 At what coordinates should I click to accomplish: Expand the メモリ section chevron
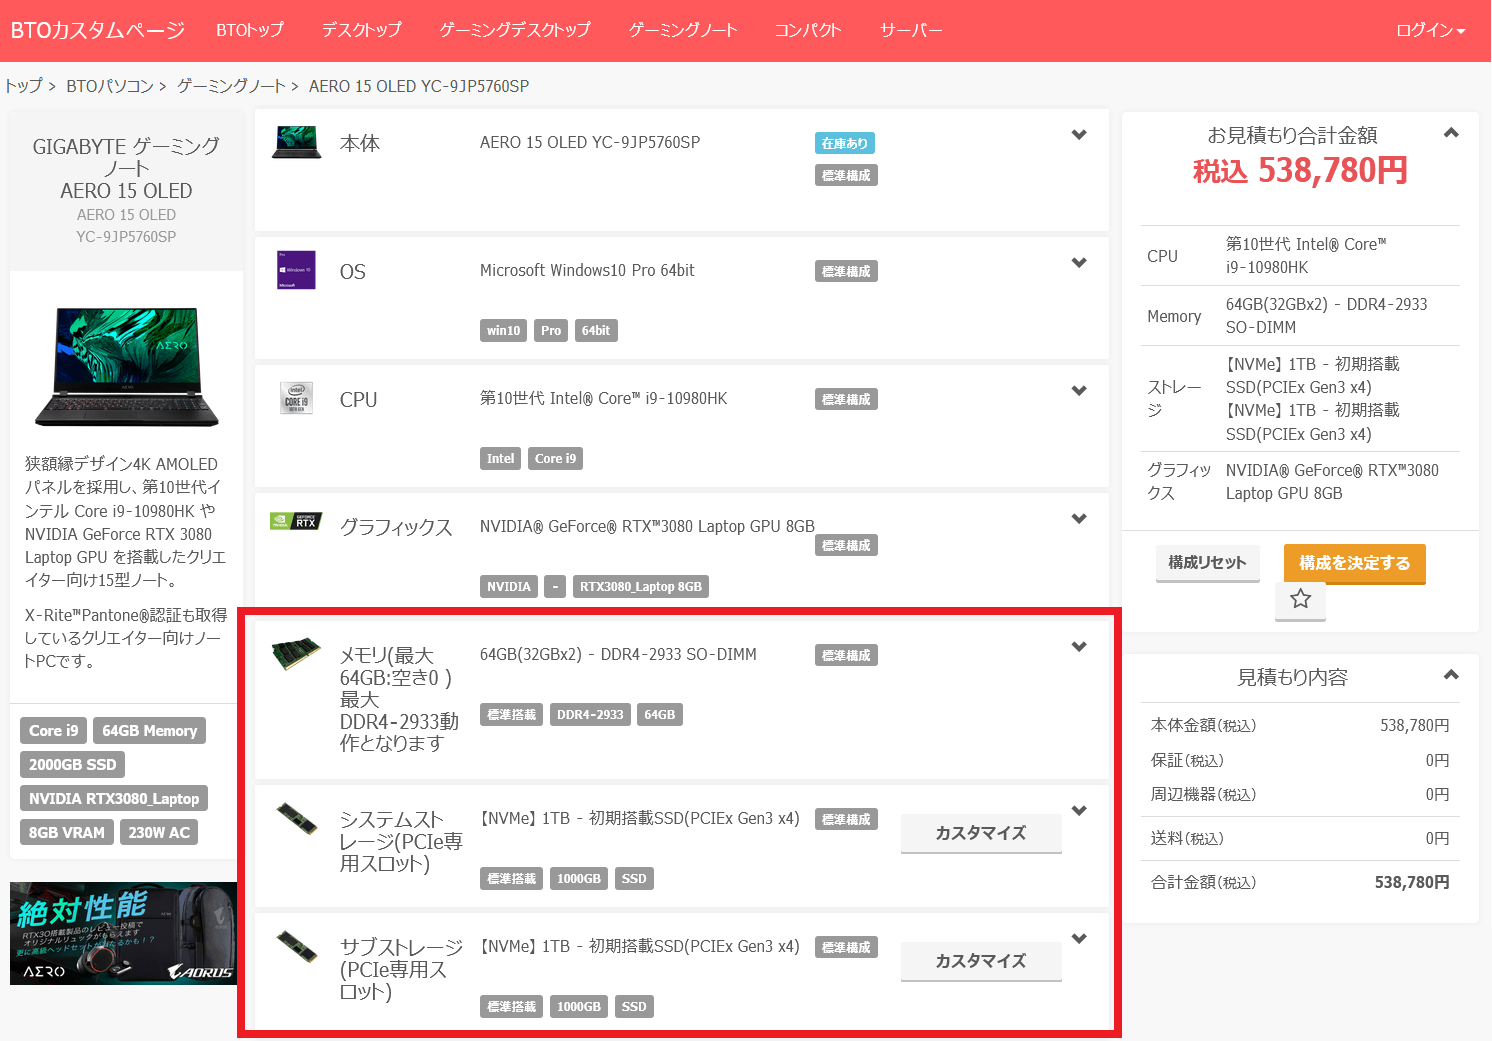(x=1079, y=647)
